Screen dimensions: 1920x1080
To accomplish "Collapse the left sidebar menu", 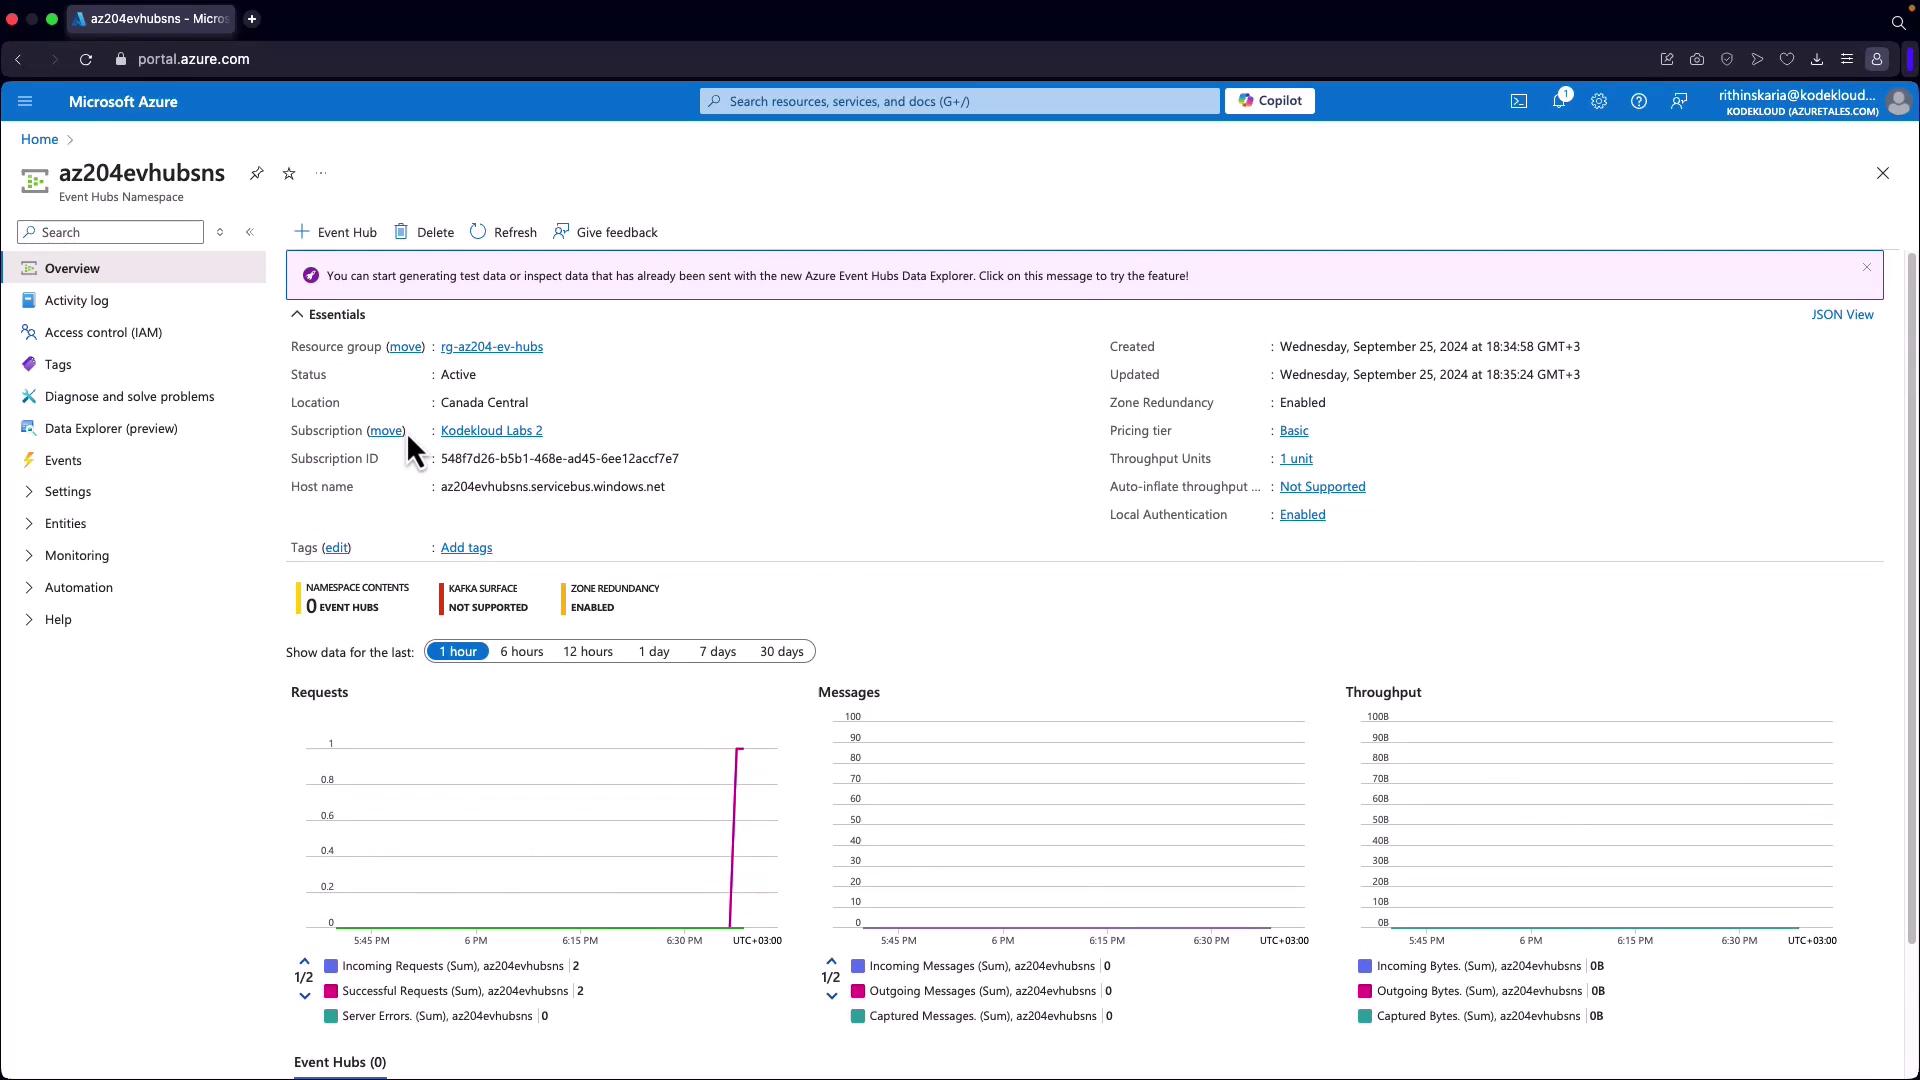I will point(250,232).
